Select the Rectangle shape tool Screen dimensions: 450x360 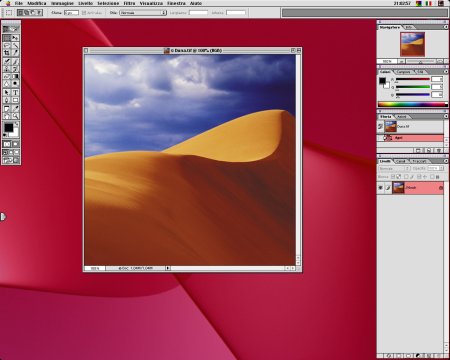tap(15, 100)
